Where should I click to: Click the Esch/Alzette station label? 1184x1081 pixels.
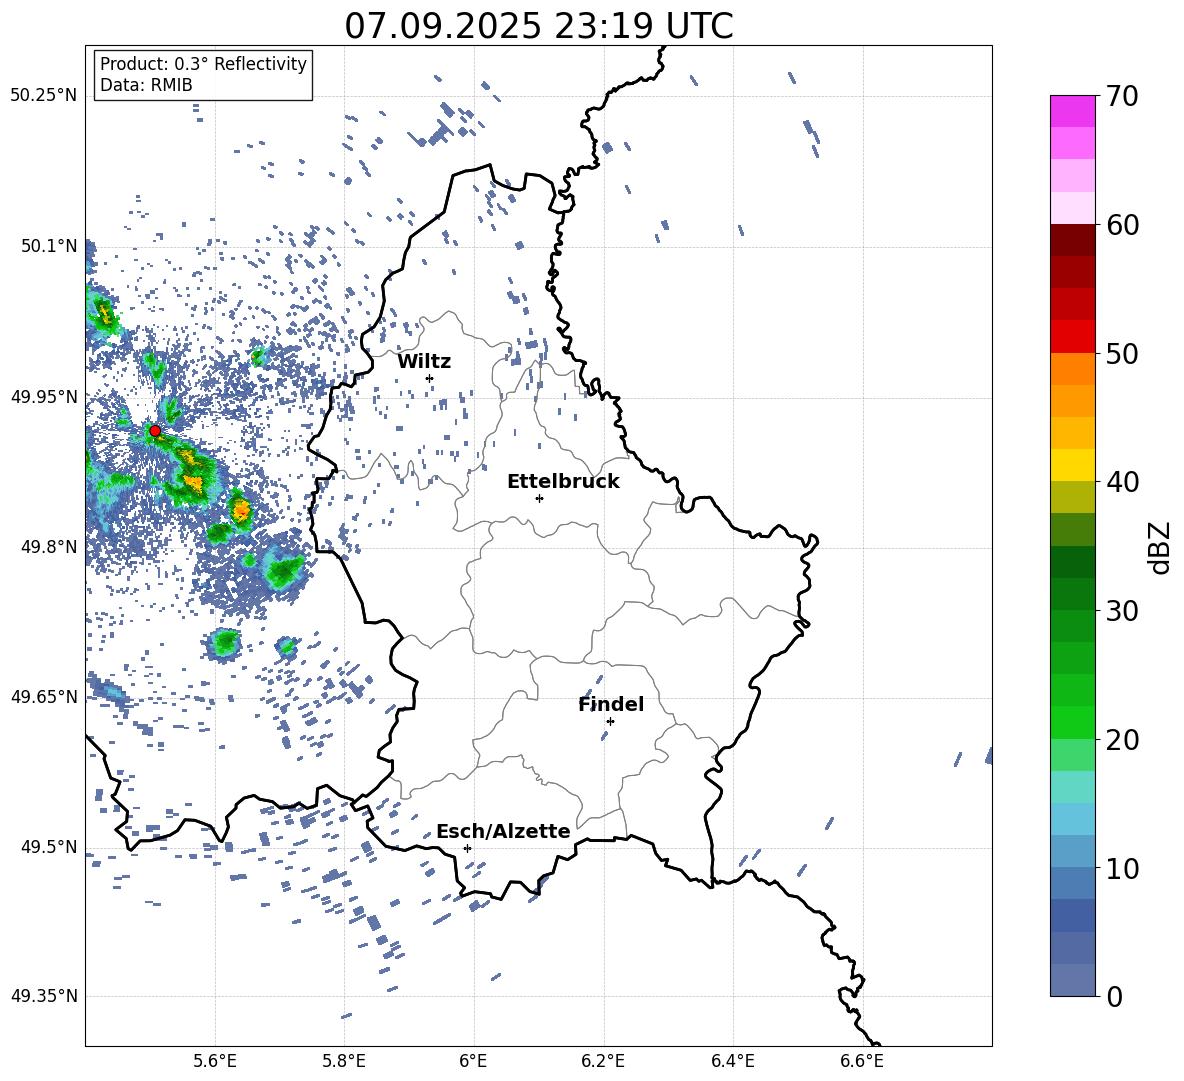(503, 831)
